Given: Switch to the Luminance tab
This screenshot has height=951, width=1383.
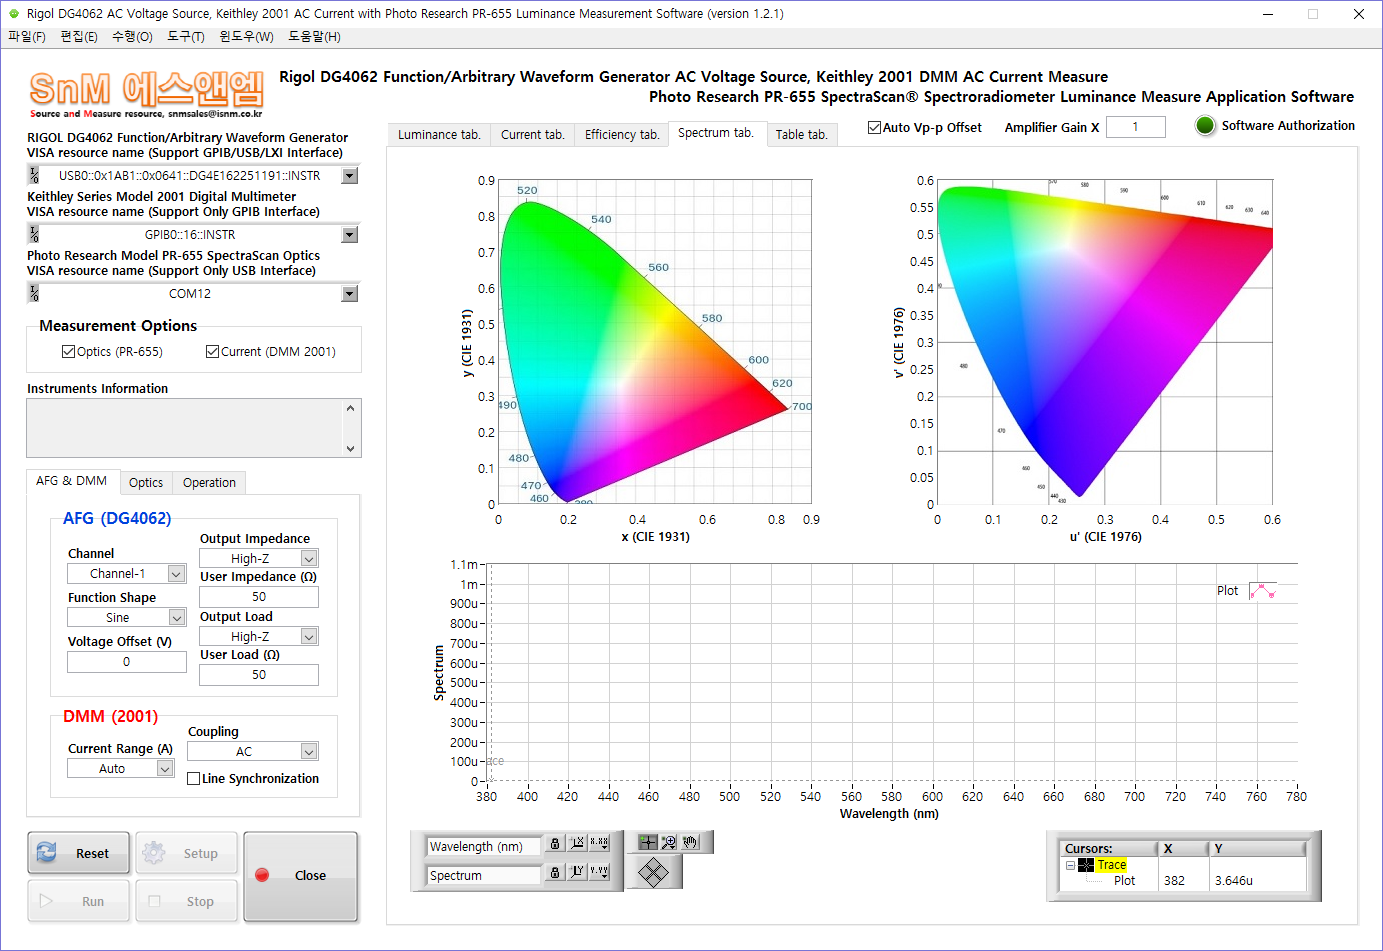Looking at the screenshot, I should click(439, 135).
